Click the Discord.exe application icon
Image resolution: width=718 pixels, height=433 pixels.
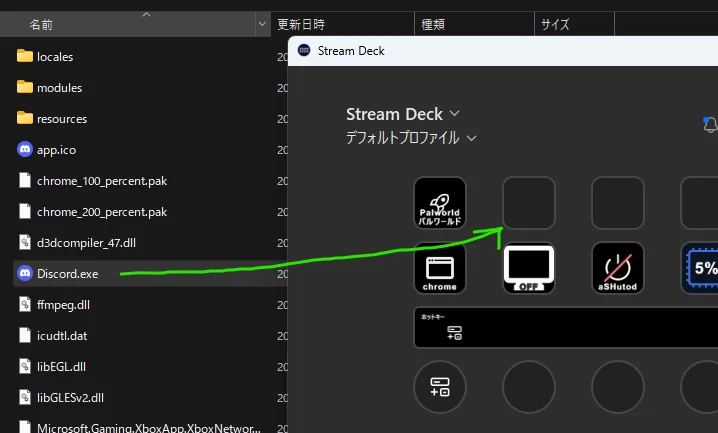(x=25, y=273)
